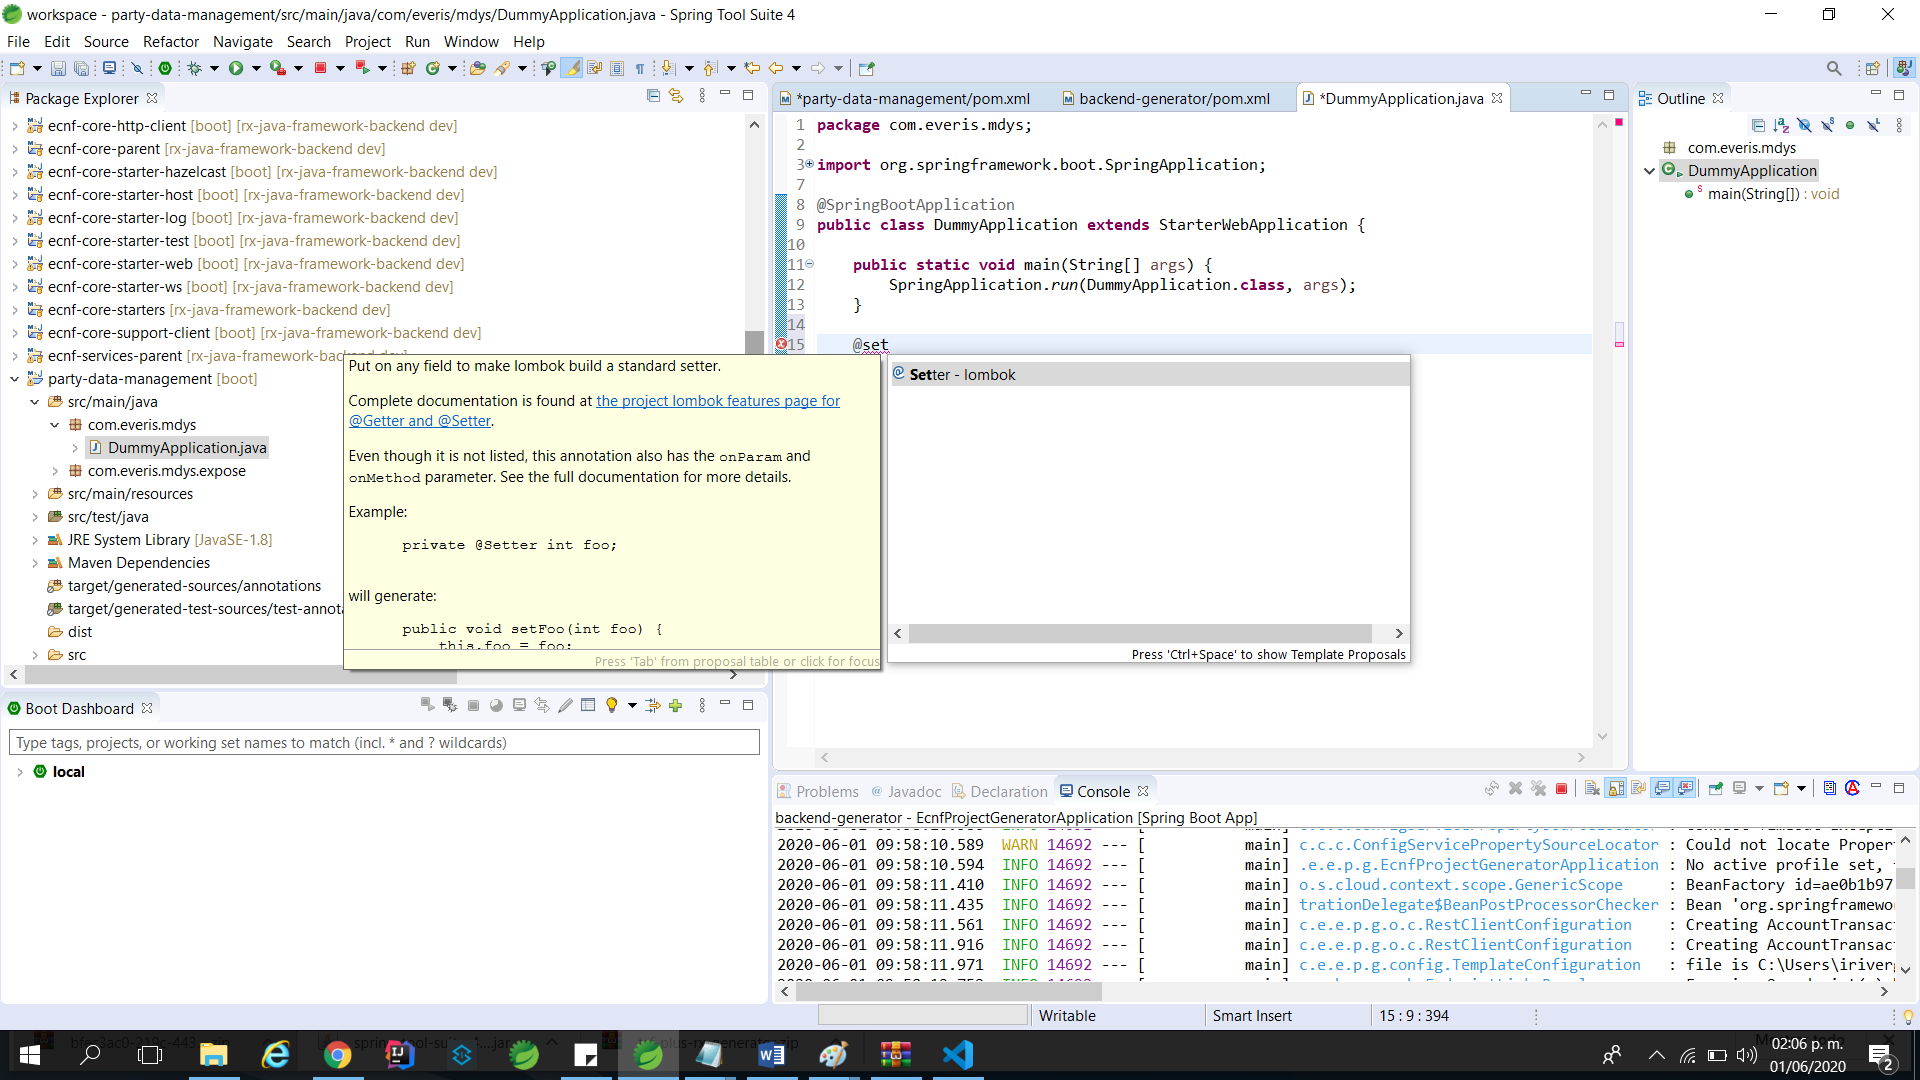1920x1080 pixels.
Task: Click the Debug bug icon in toolbar
Action: (x=195, y=68)
